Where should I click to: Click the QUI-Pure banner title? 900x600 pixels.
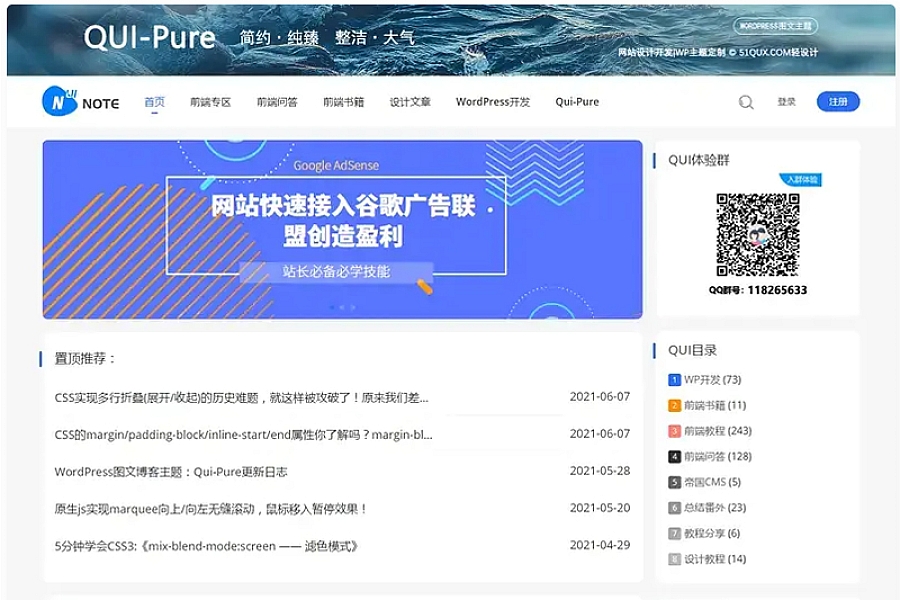click(x=149, y=38)
